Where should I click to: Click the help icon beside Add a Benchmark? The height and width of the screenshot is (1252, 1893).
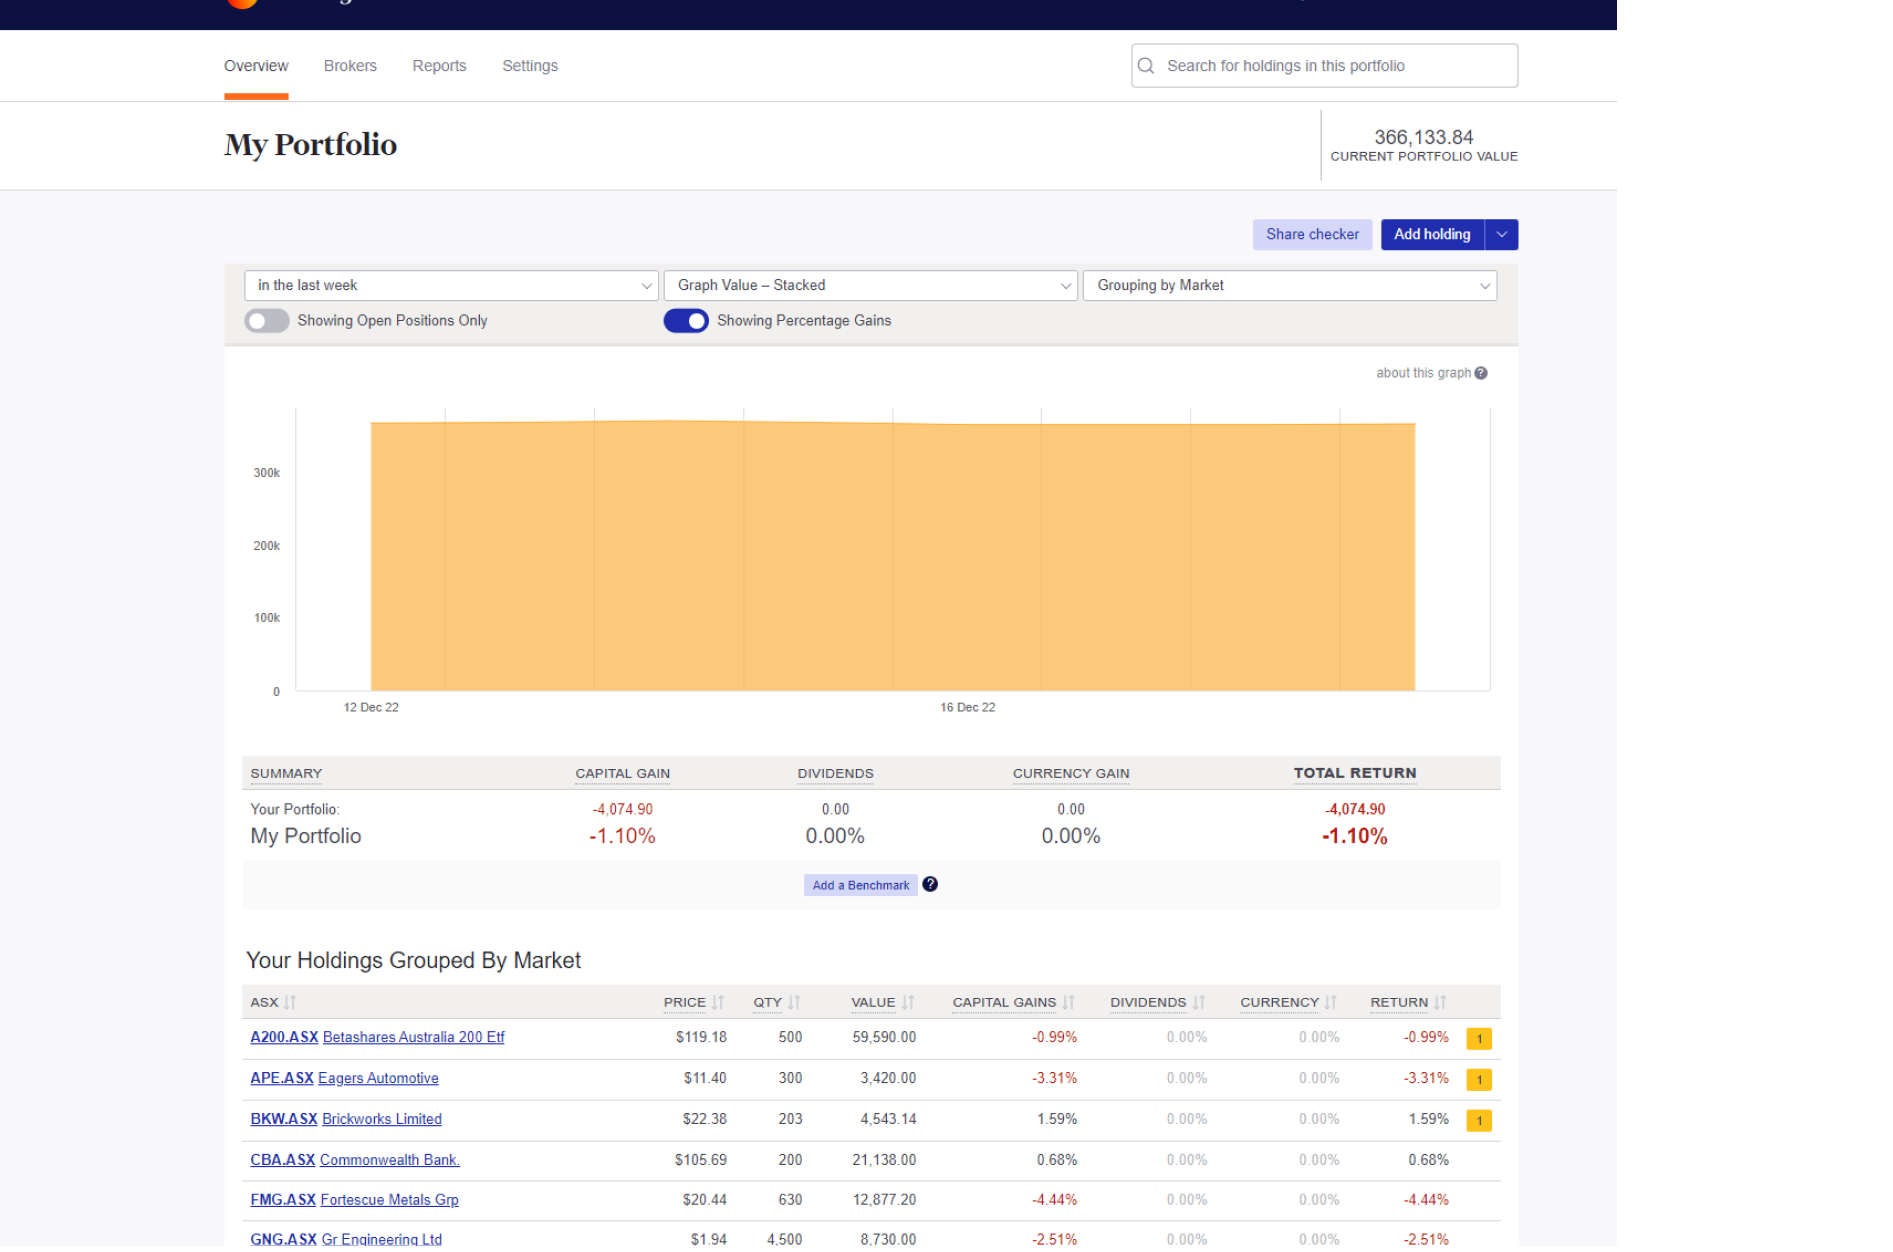click(x=929, y=884)
